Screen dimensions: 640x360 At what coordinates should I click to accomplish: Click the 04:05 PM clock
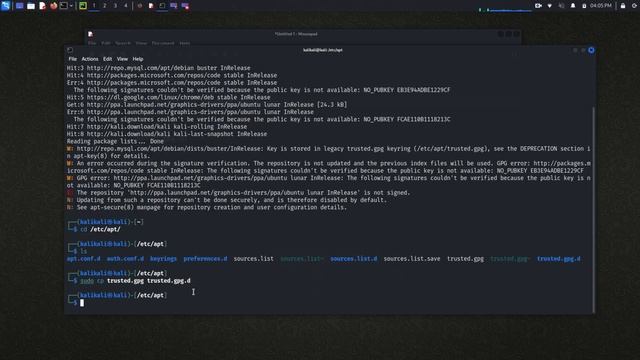[x=600, y=6]
